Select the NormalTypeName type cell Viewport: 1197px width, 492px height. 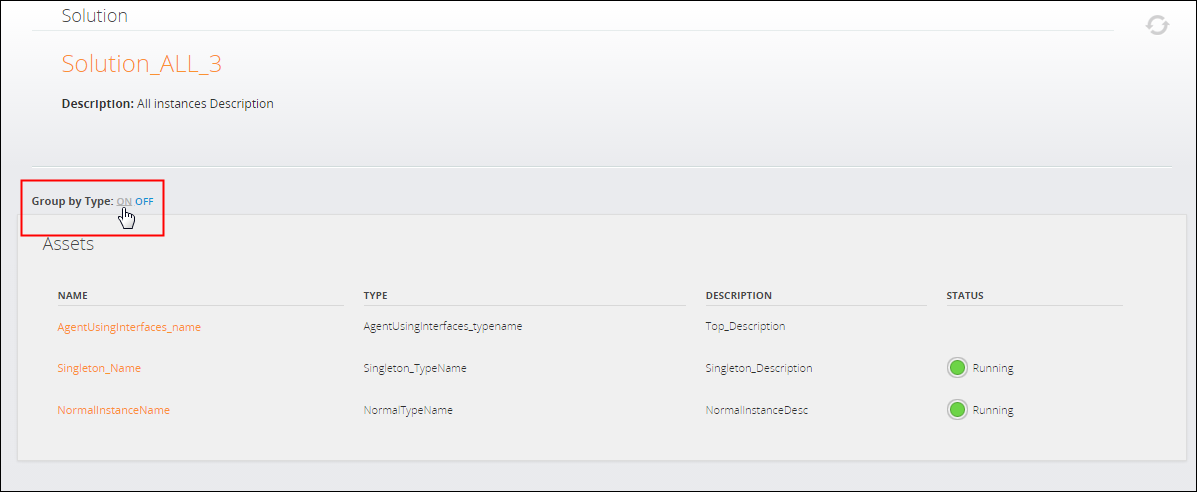coord(408,410)
